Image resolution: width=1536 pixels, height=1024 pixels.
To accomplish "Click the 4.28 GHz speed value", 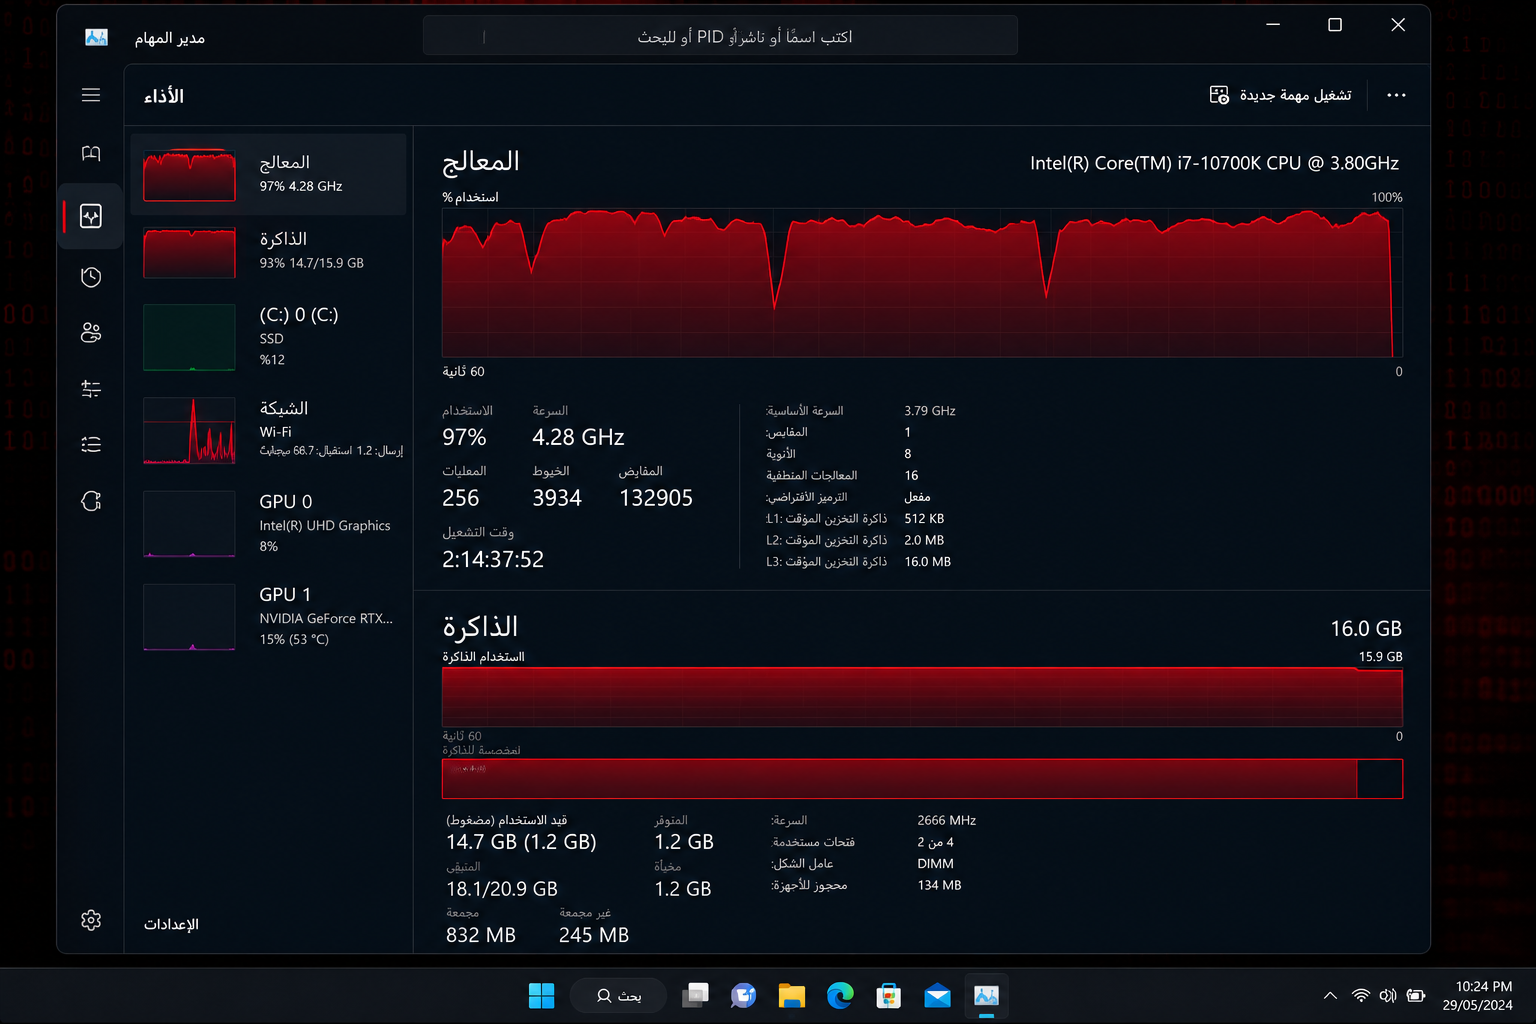I will pos(578,437).
